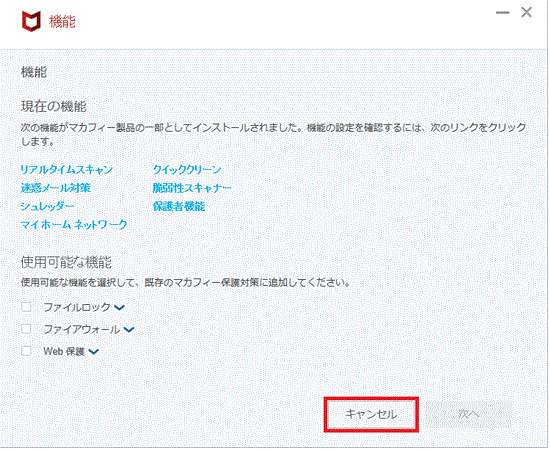
Task: Open the リアルタイムスキャン link
Action: click(66, 170)
